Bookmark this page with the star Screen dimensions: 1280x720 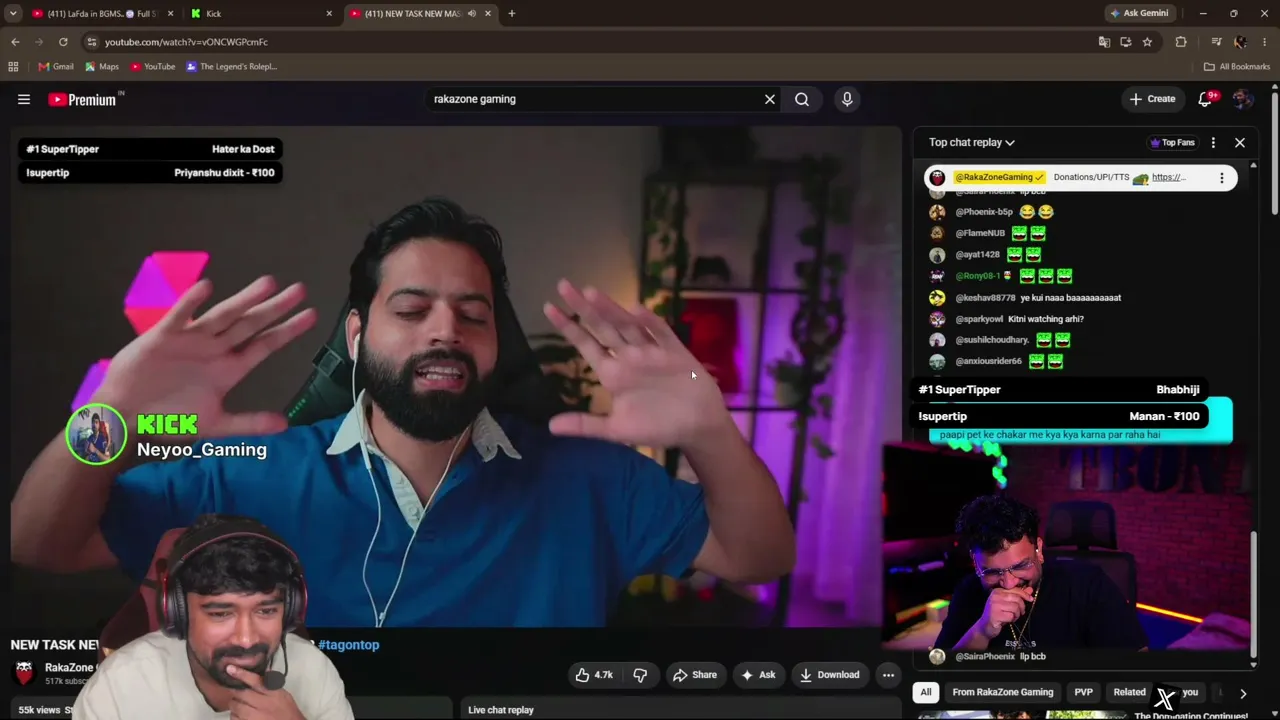pos(1147,42)
